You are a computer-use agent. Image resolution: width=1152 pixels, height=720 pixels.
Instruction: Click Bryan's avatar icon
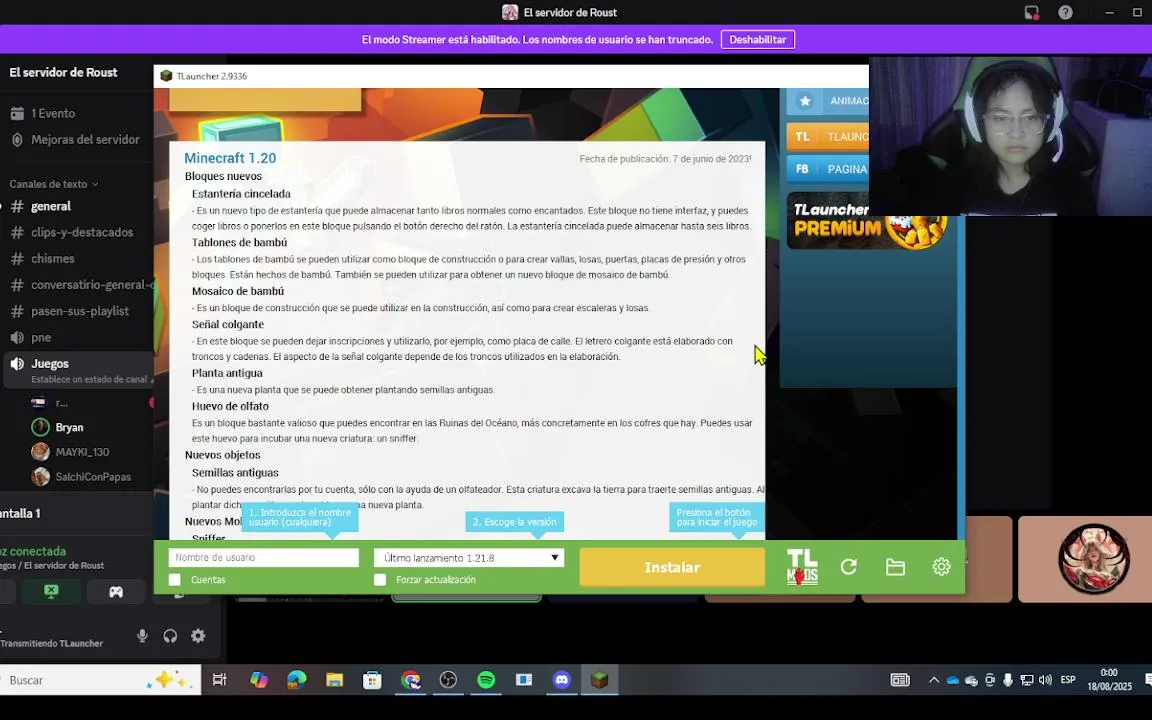pos(40,427)
